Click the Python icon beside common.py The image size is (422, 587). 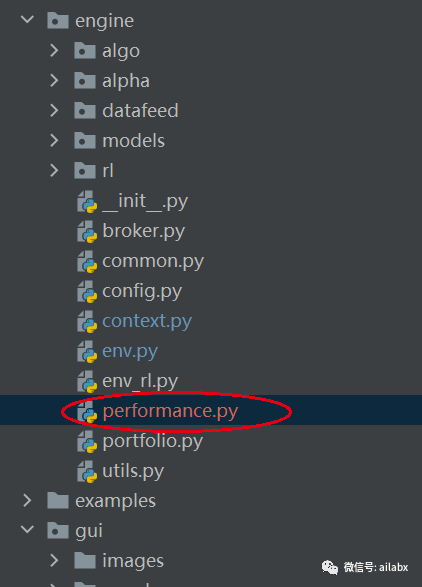coord(87,261)
